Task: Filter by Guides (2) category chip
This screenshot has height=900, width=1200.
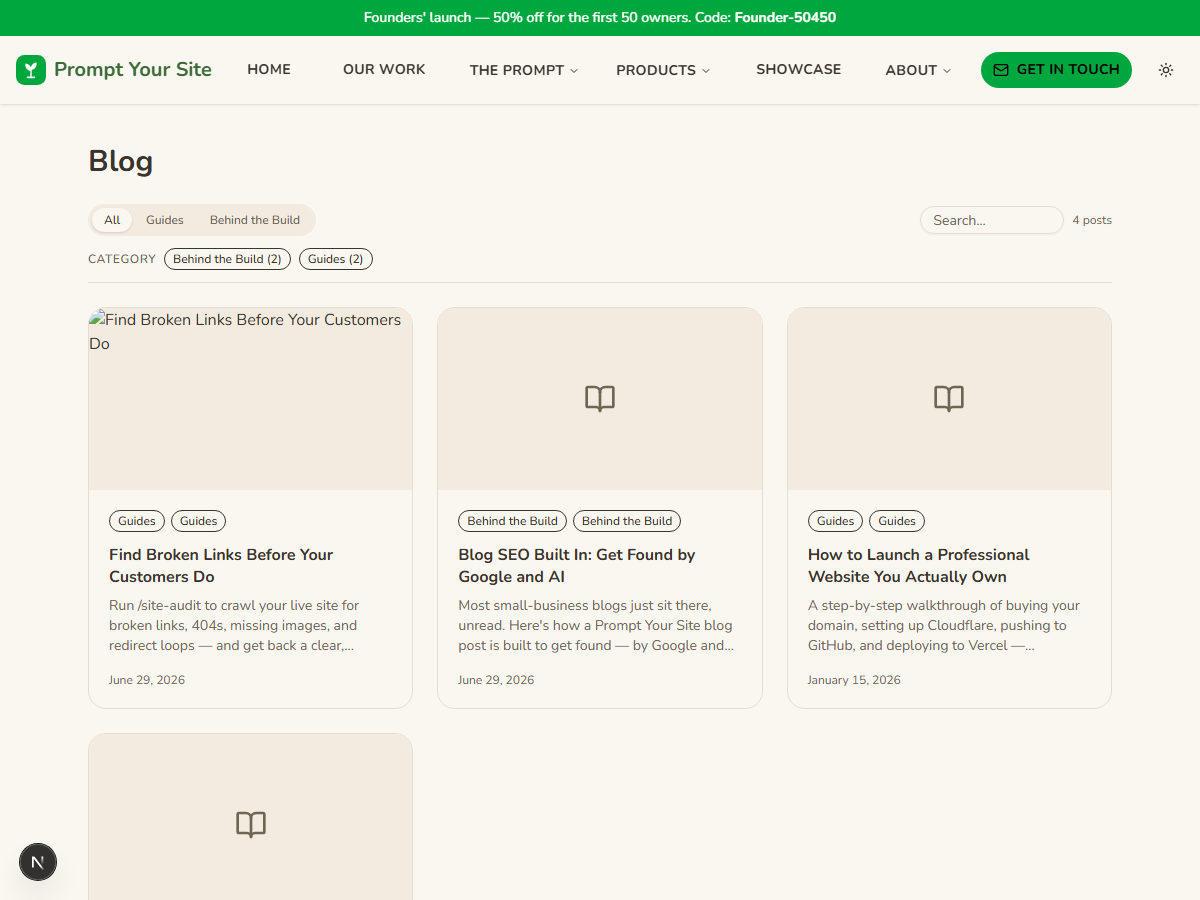Action: pyautogui.click(x=336, y=259)
